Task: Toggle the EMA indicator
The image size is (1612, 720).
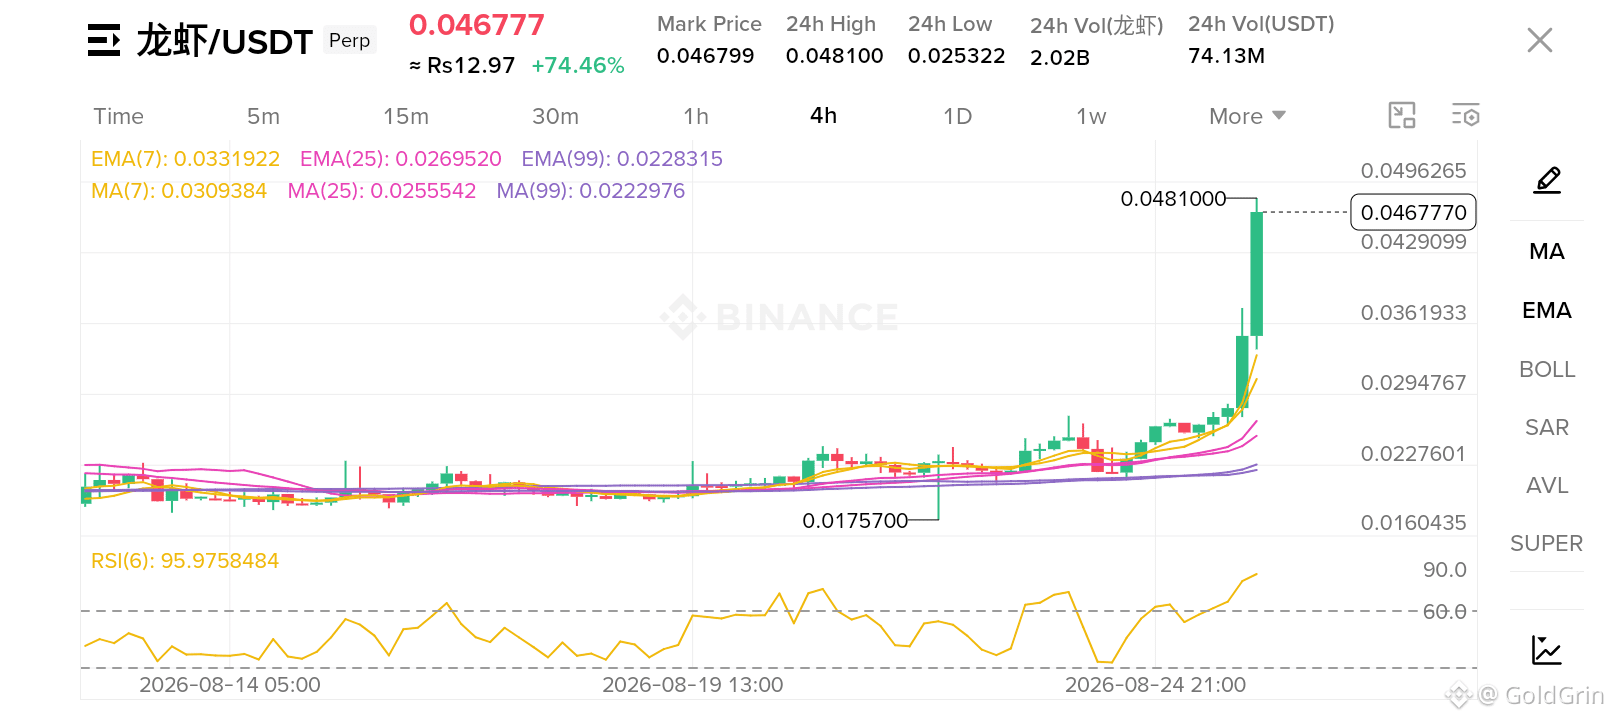Action: [x=1547, y=311]
